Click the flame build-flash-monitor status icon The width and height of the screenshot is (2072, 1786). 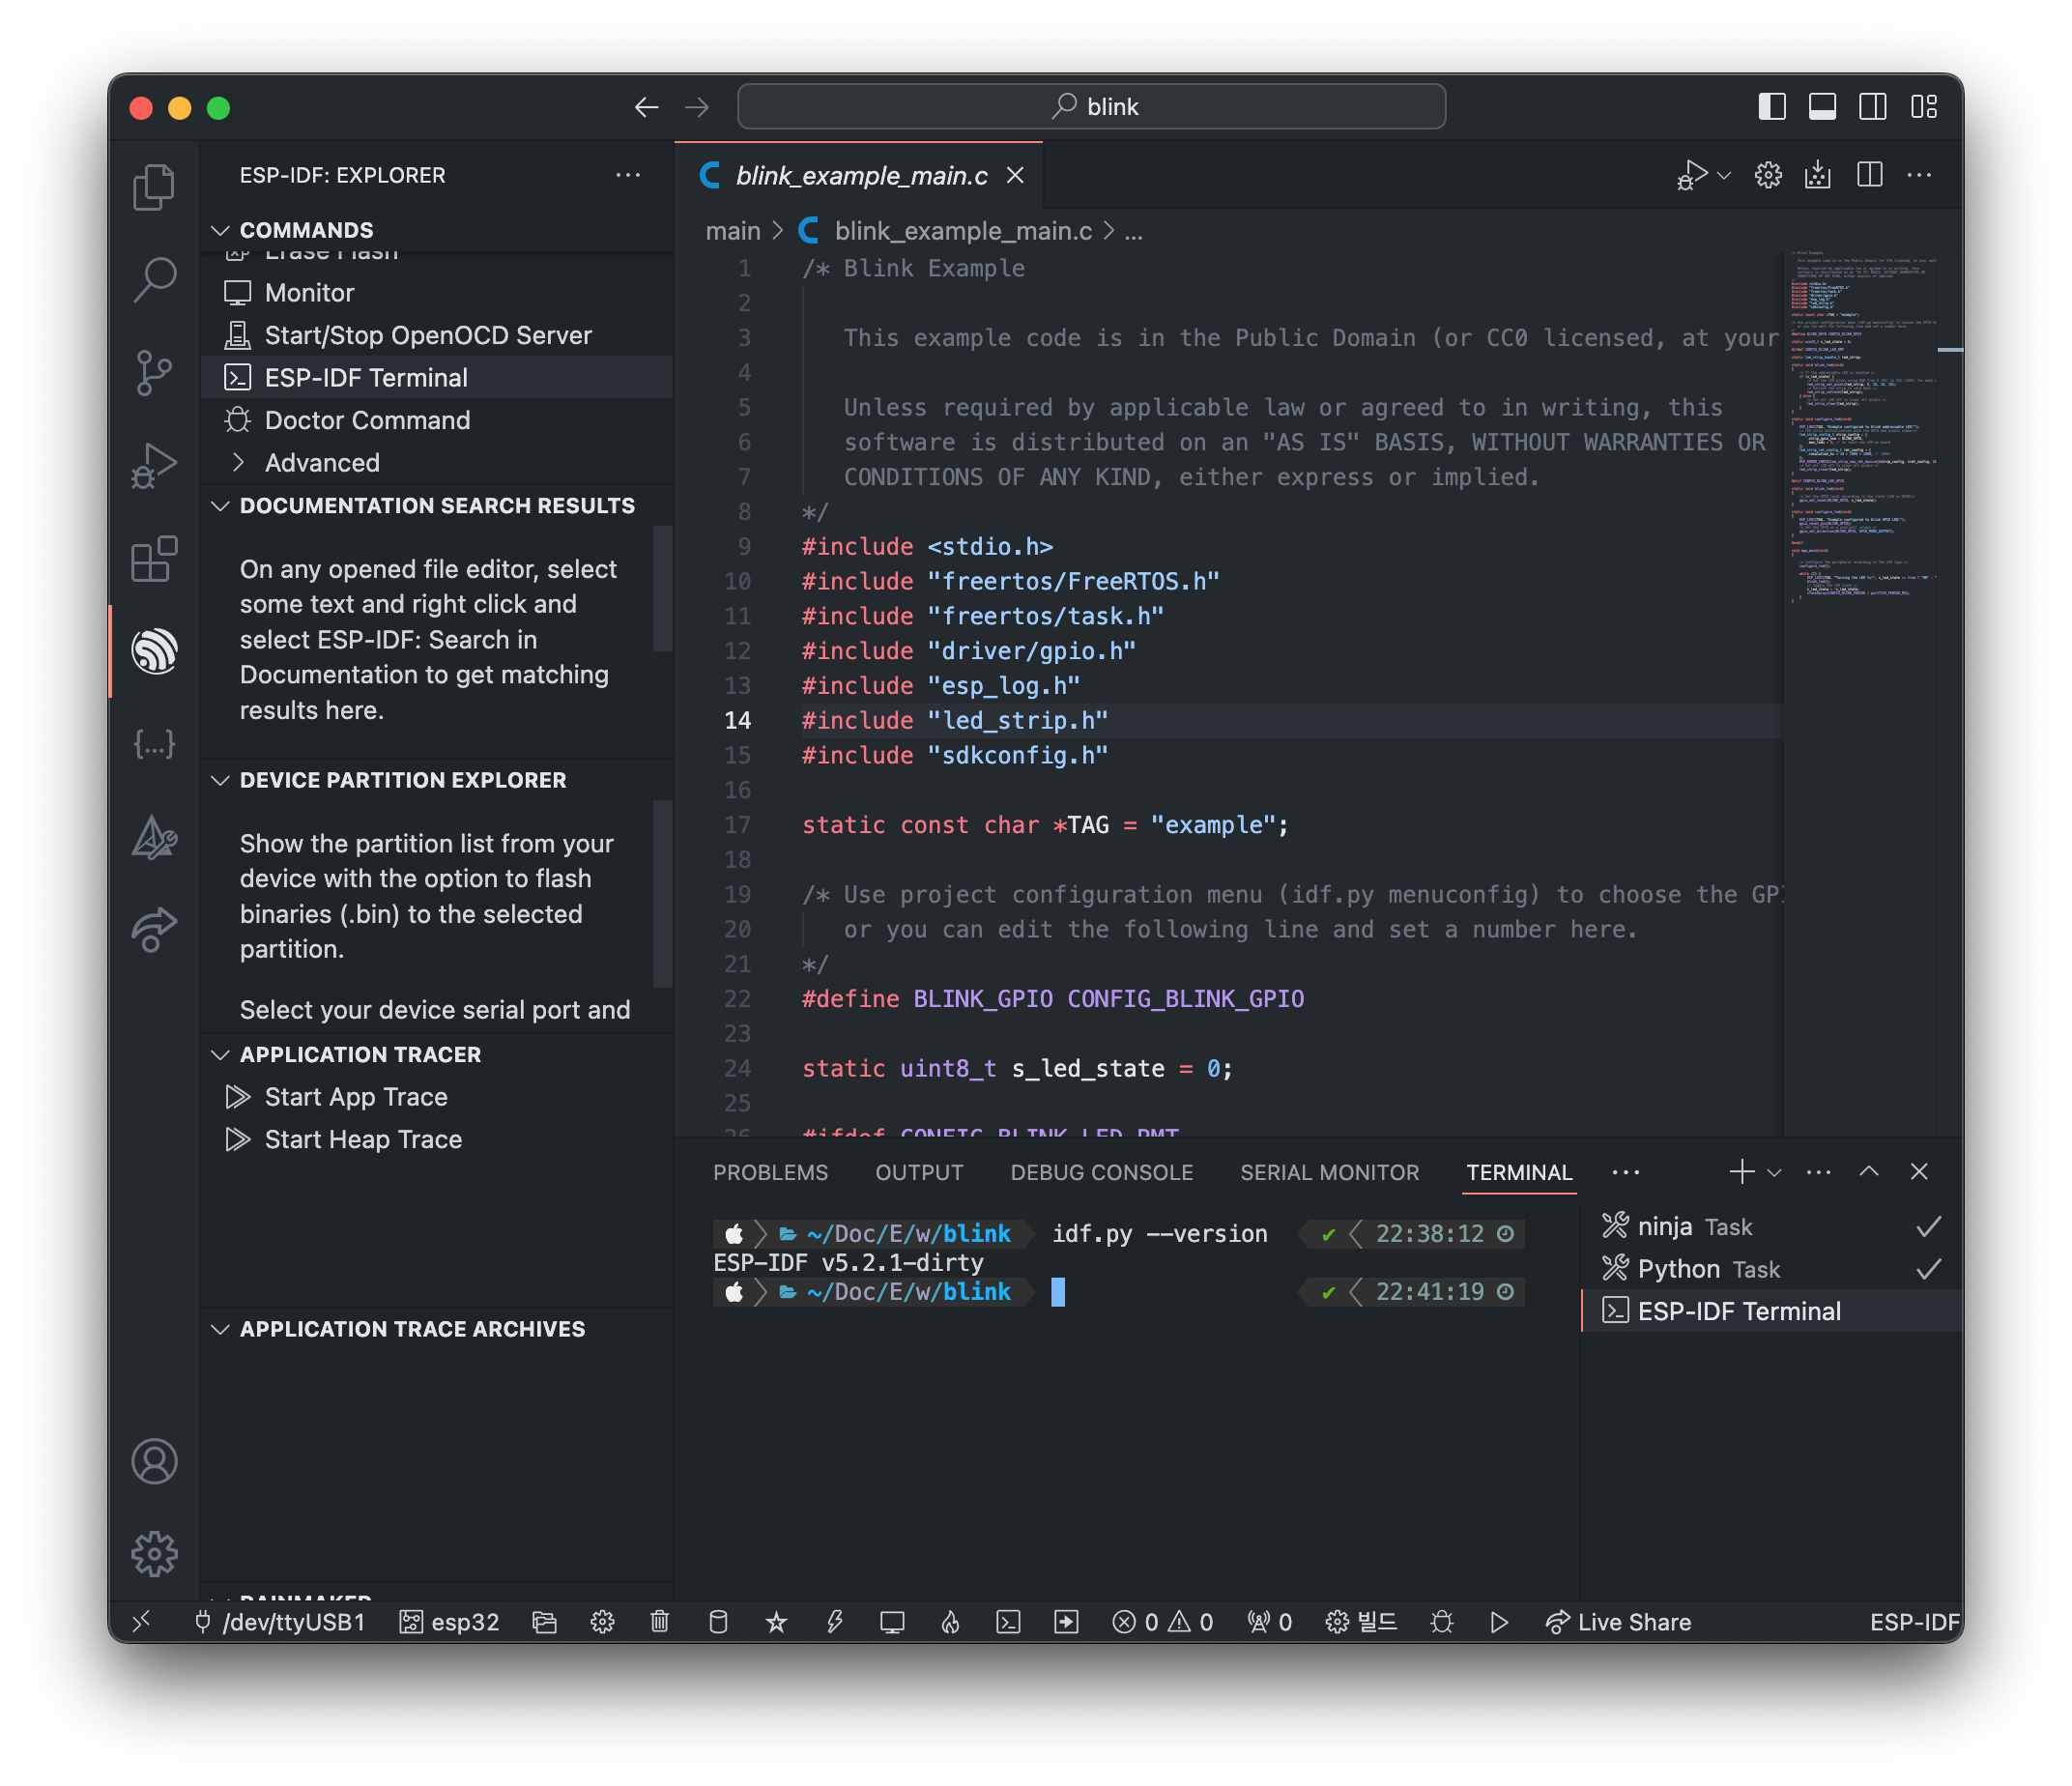pos(950,1622)
